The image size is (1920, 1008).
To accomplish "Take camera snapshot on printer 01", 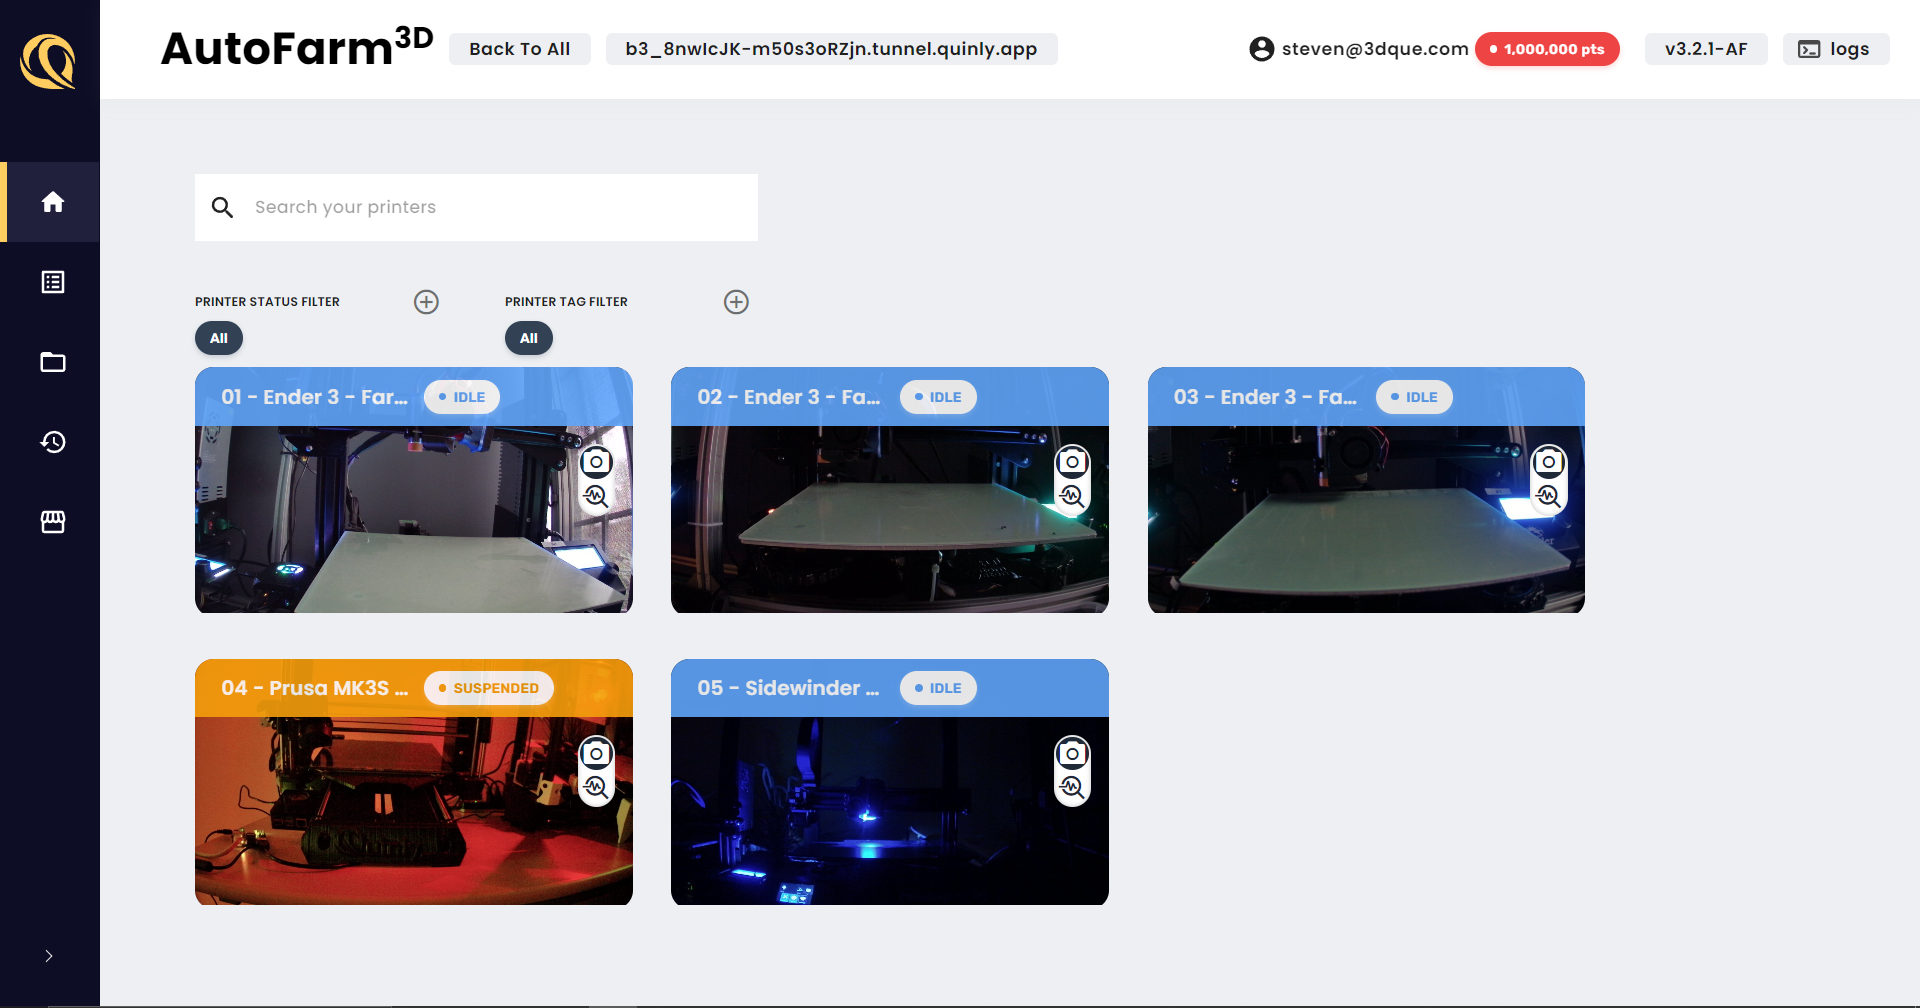I will [x=596, y=462].
